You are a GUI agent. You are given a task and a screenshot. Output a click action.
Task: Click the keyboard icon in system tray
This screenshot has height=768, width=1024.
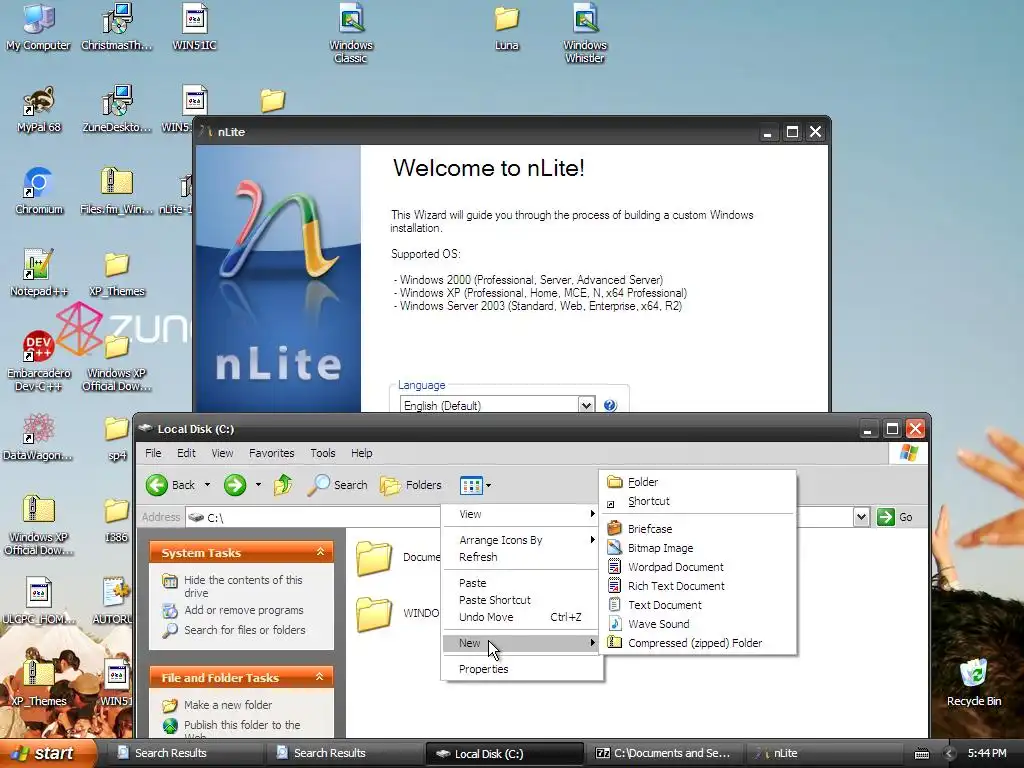tap(921, 754)
